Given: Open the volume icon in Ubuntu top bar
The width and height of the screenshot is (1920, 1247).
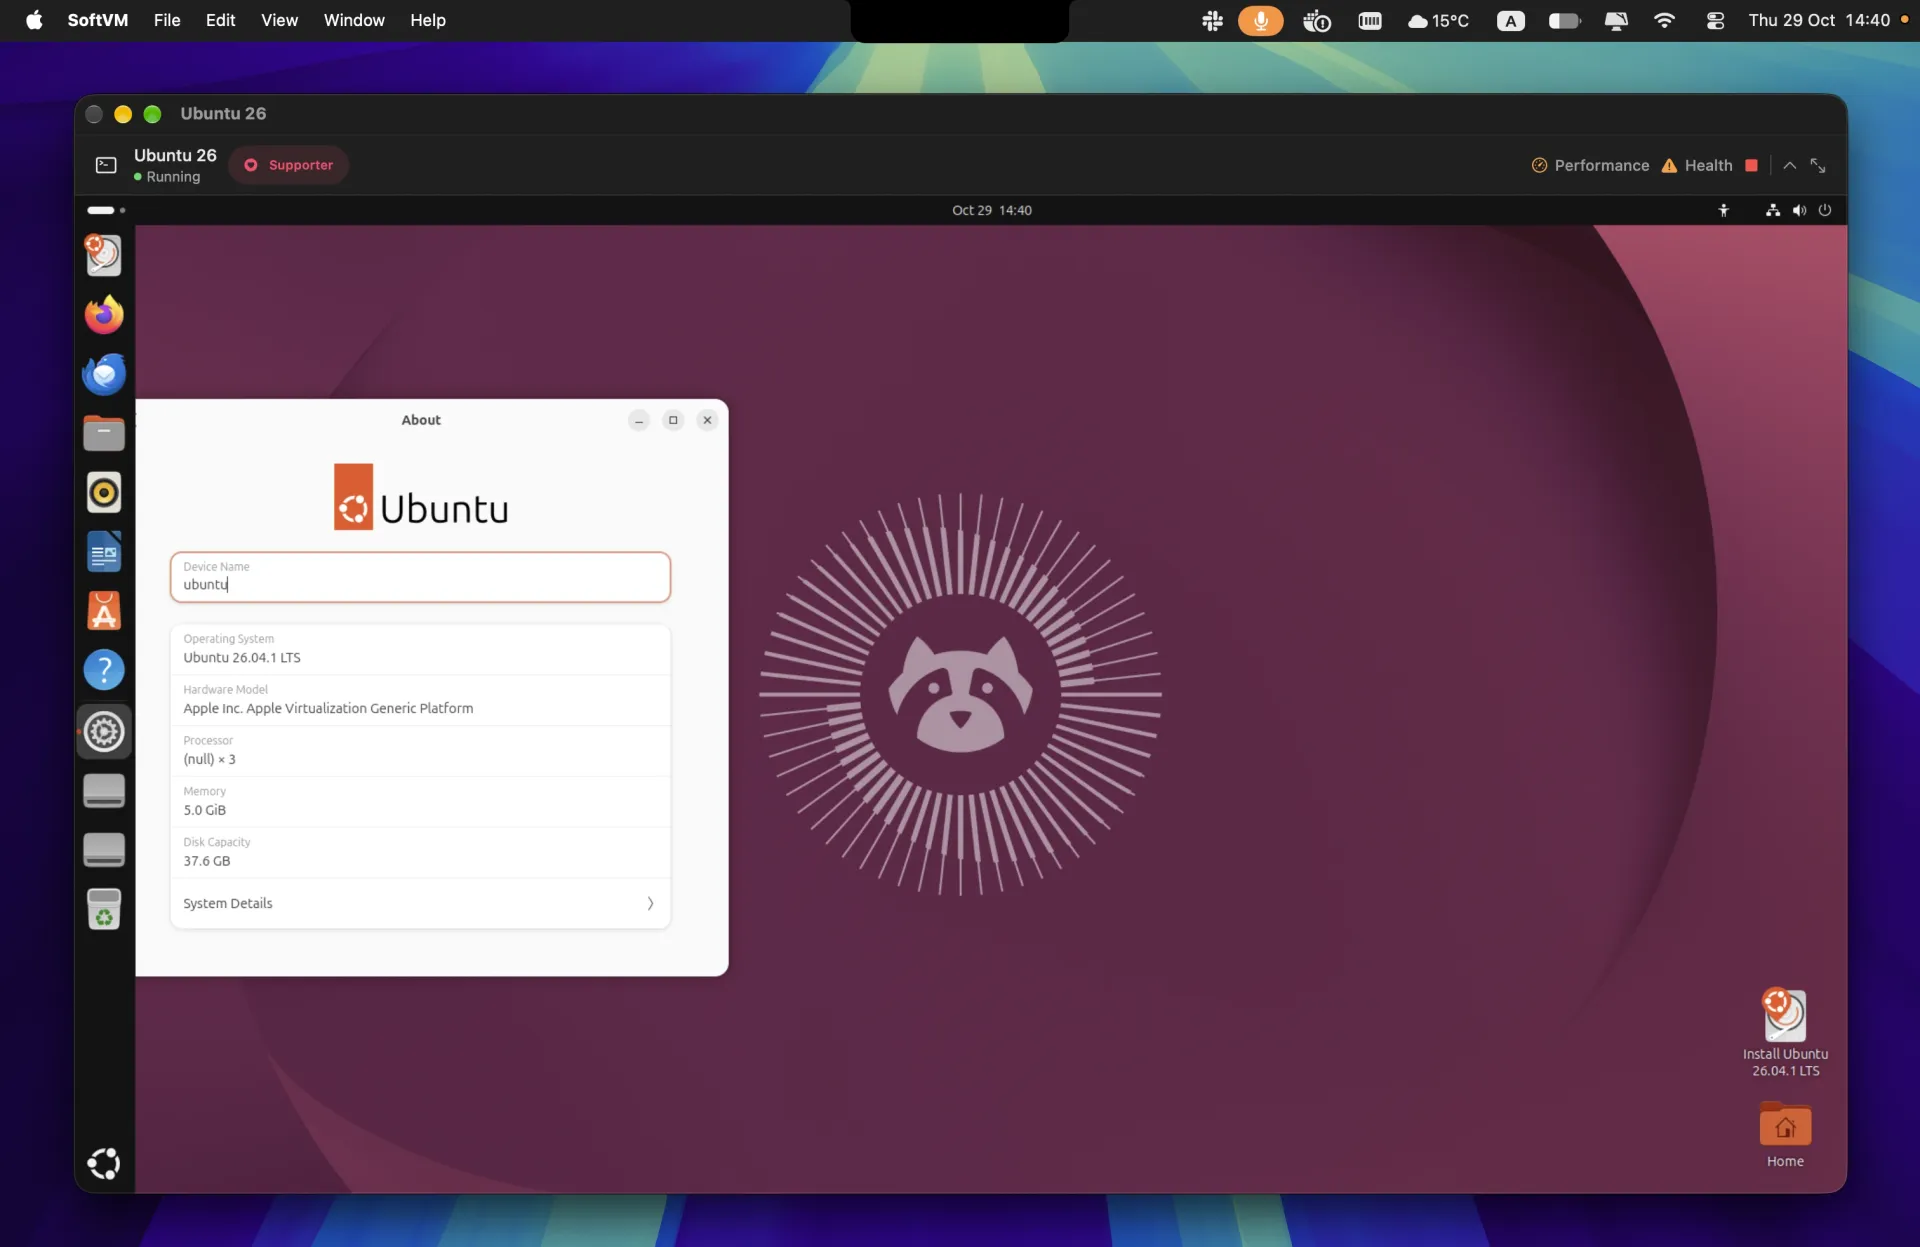Looking at the screenshot, I should click(x=1799, y=210).
